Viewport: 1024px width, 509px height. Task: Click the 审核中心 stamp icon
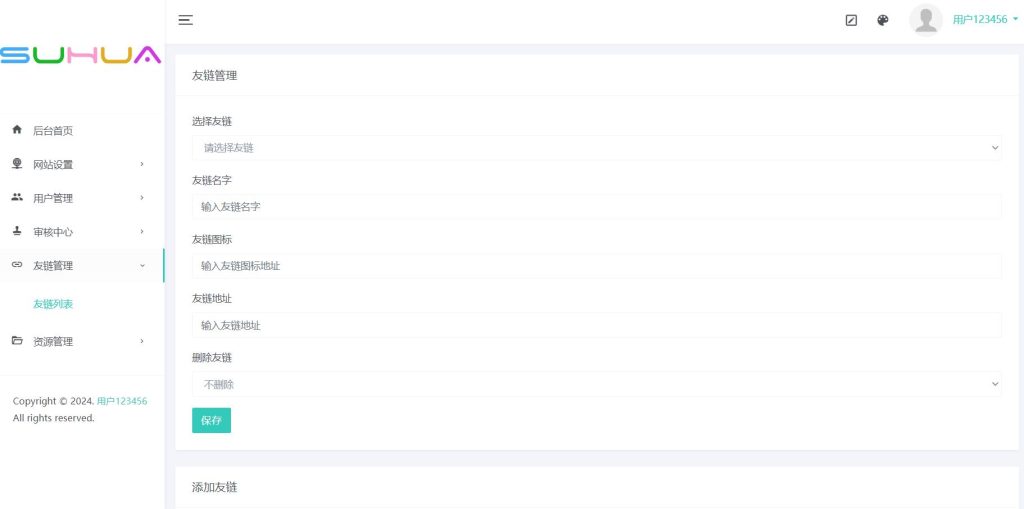17,231
